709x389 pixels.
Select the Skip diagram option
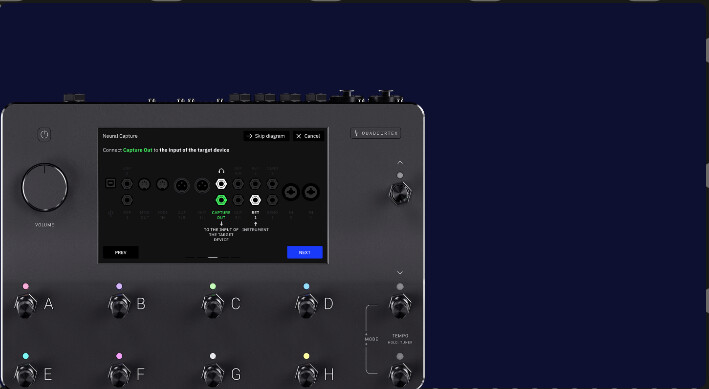click(x=267, y=136)
